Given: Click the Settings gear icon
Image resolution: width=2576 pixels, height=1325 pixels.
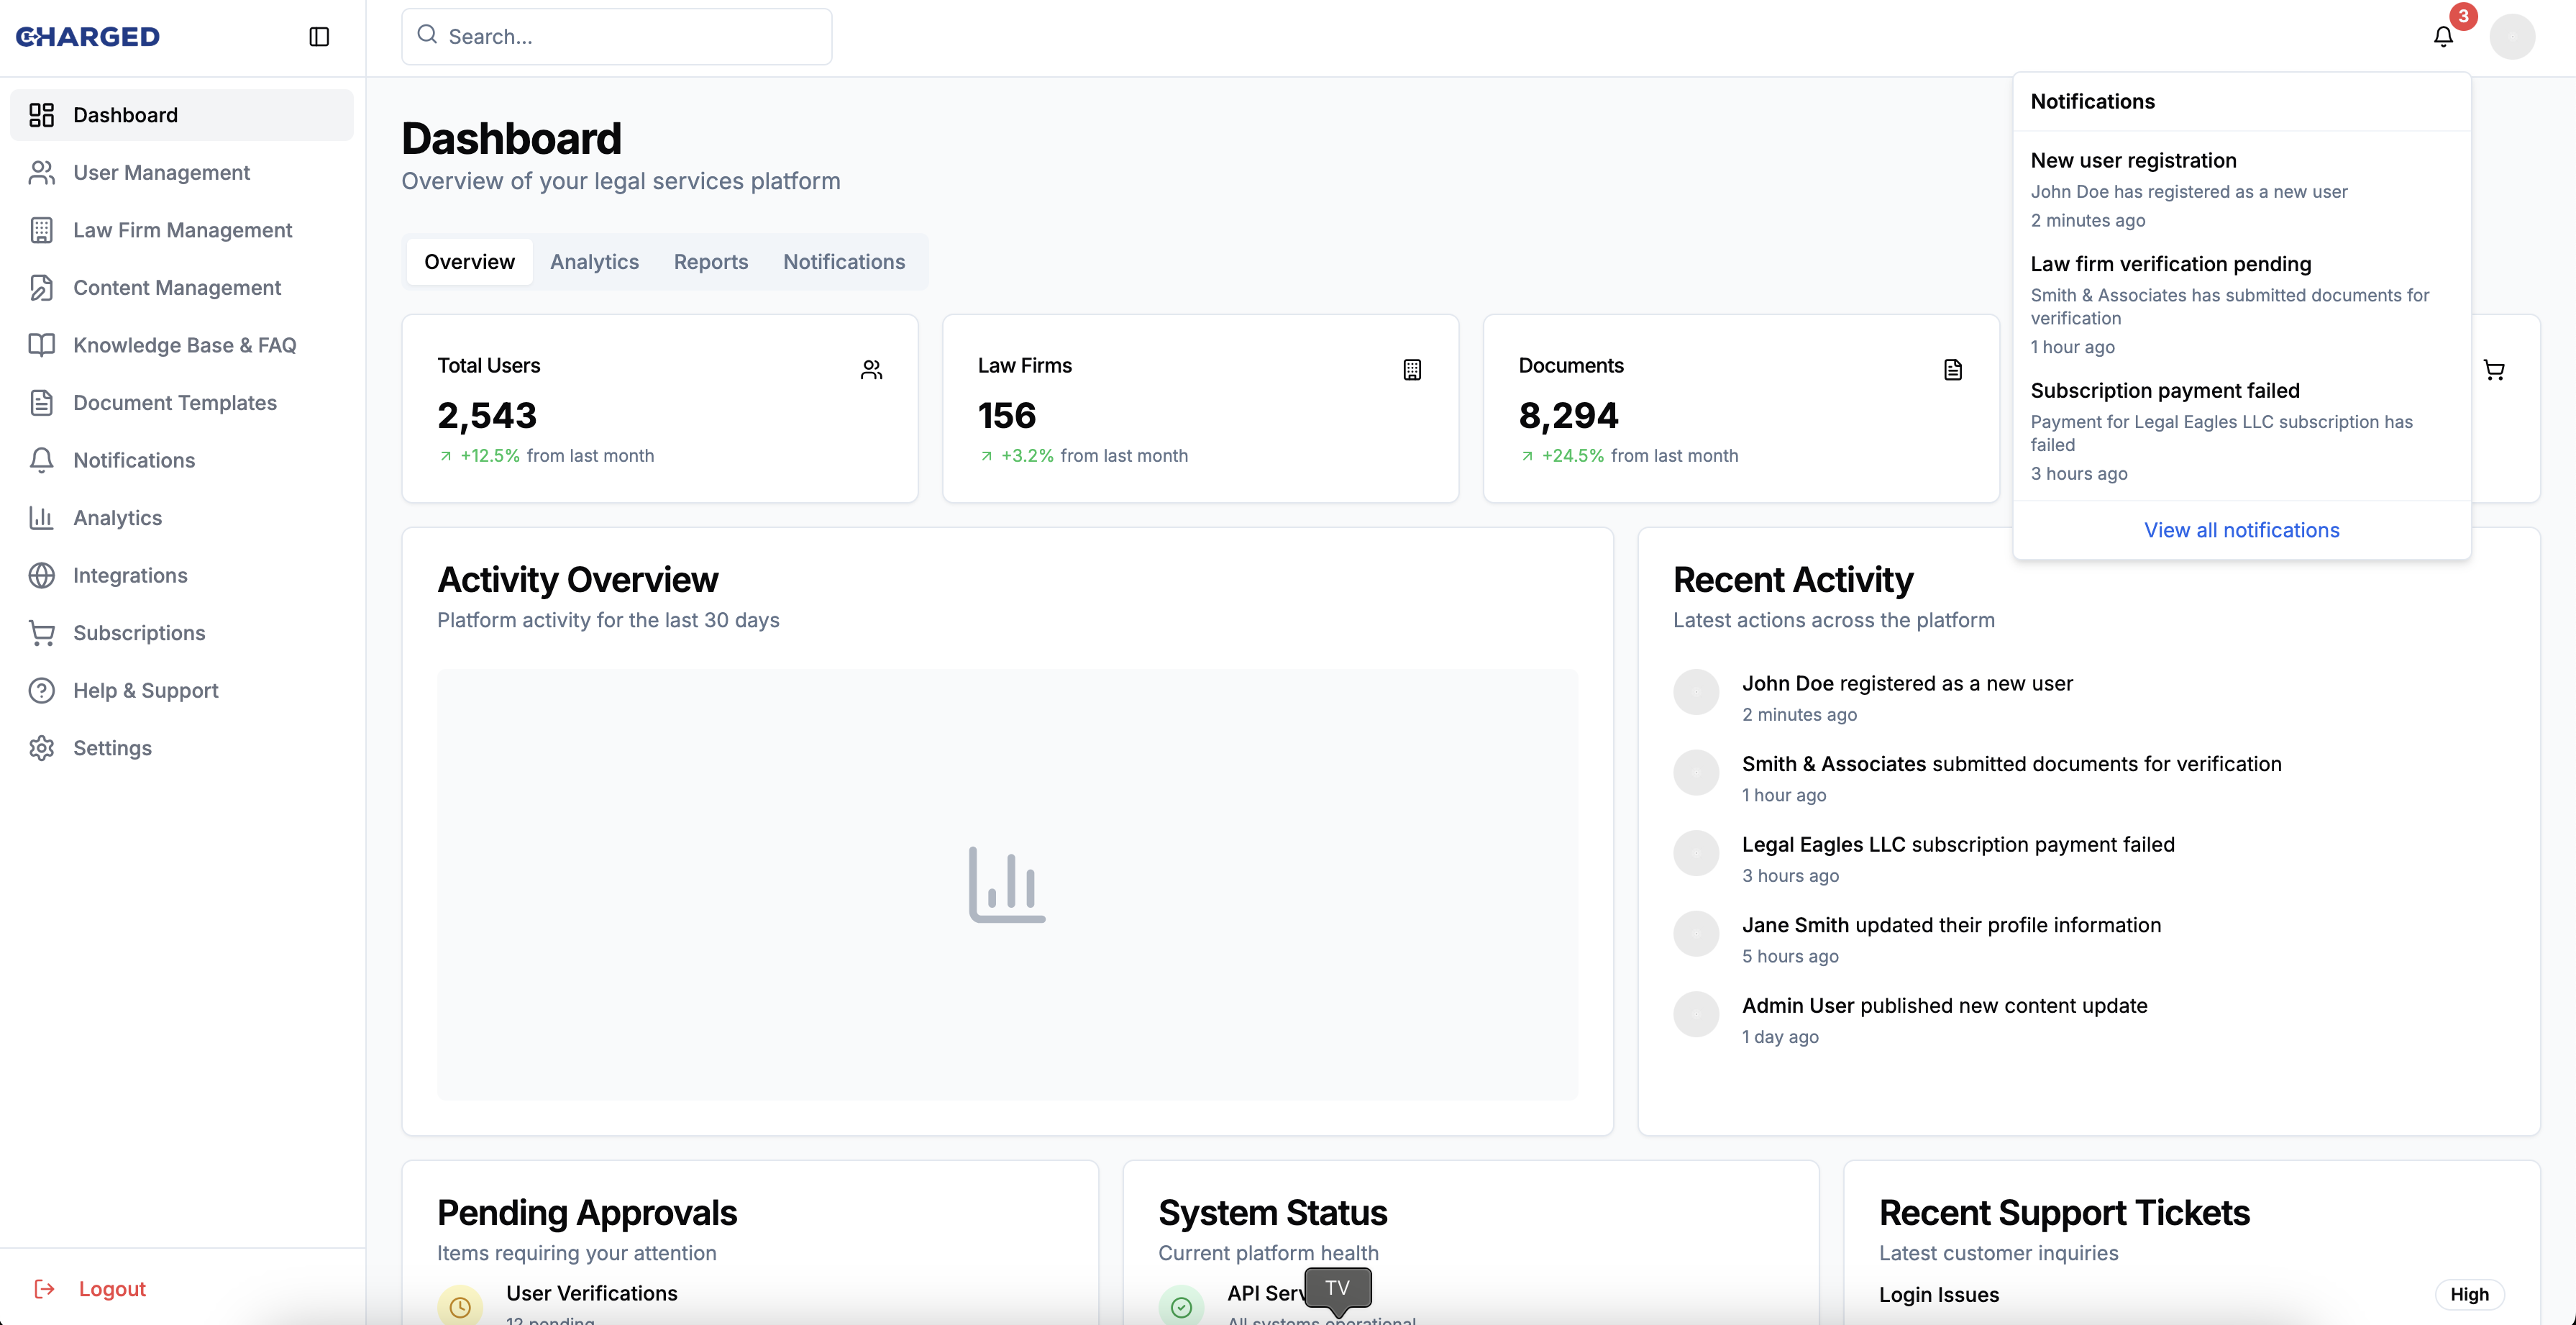Looking at the screenshot, I should 41,748.
